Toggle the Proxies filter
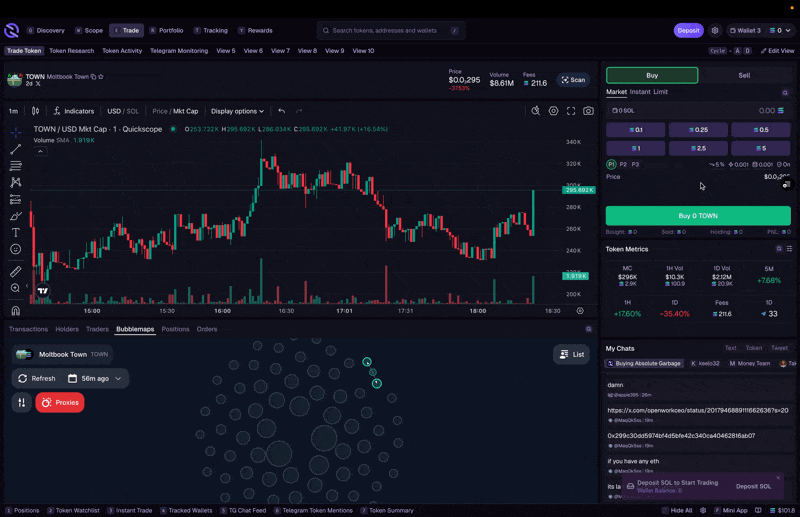Image resolution: width=800 pixels, height=517 pixels. (60, 402)
